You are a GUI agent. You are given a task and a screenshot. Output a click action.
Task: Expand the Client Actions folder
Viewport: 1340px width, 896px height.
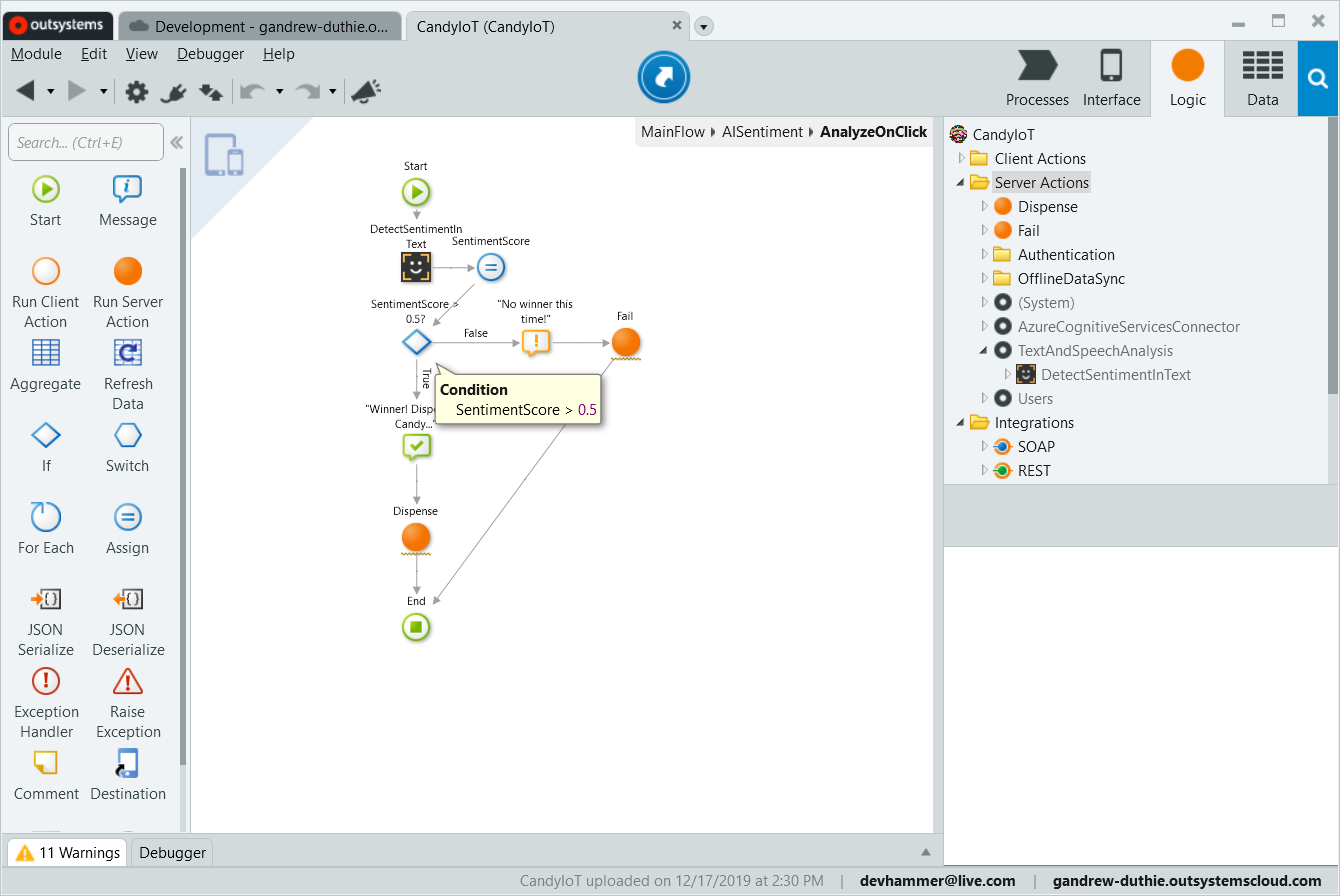[x=962, y=158]
